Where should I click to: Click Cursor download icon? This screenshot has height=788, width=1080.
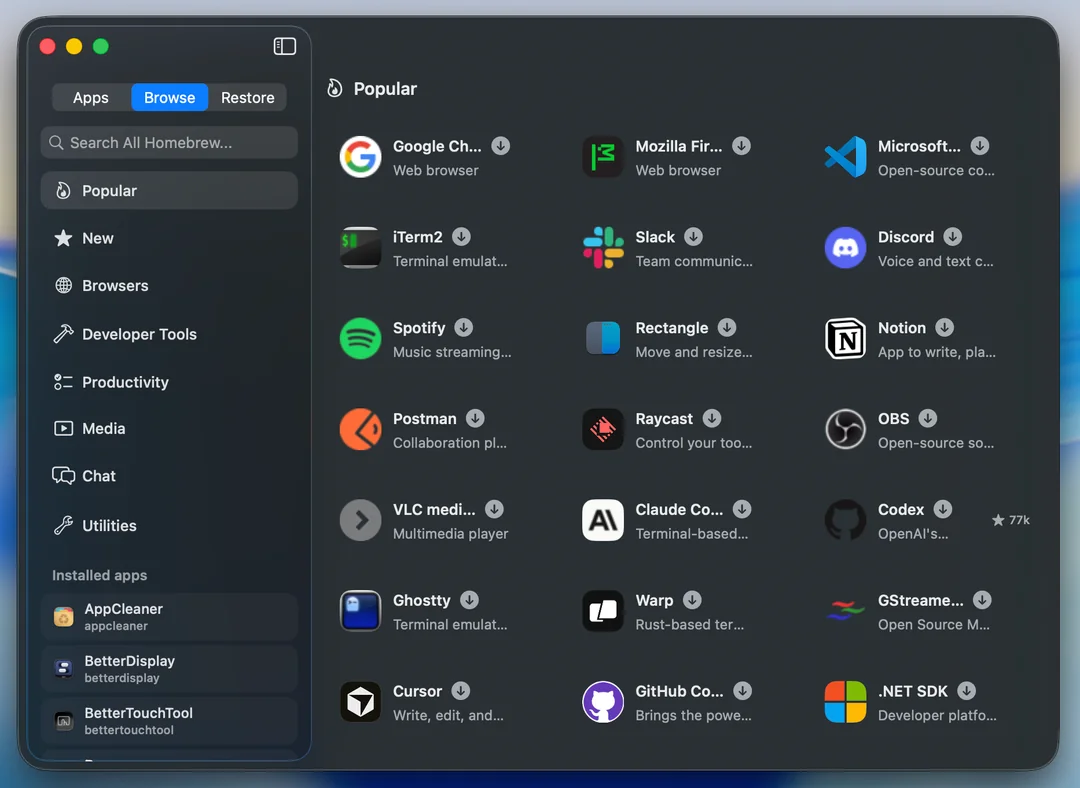pyautogui.click(x=461, y=691)
